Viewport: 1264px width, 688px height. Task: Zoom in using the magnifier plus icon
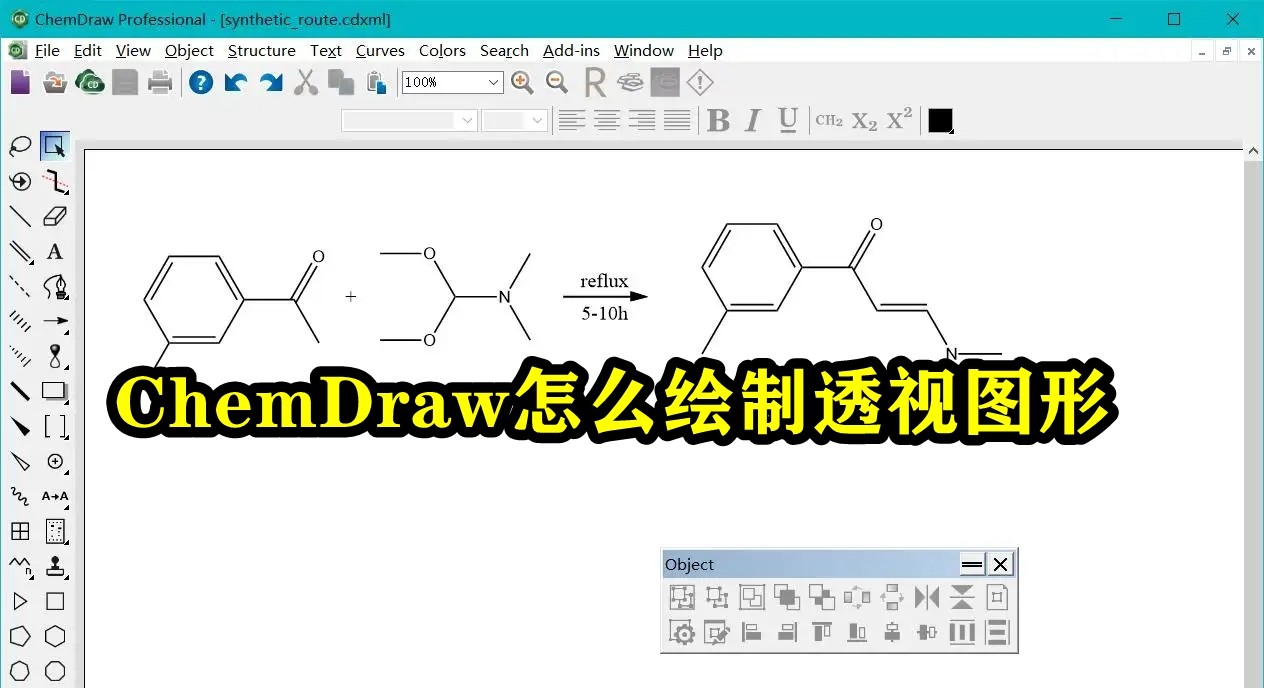522,82
